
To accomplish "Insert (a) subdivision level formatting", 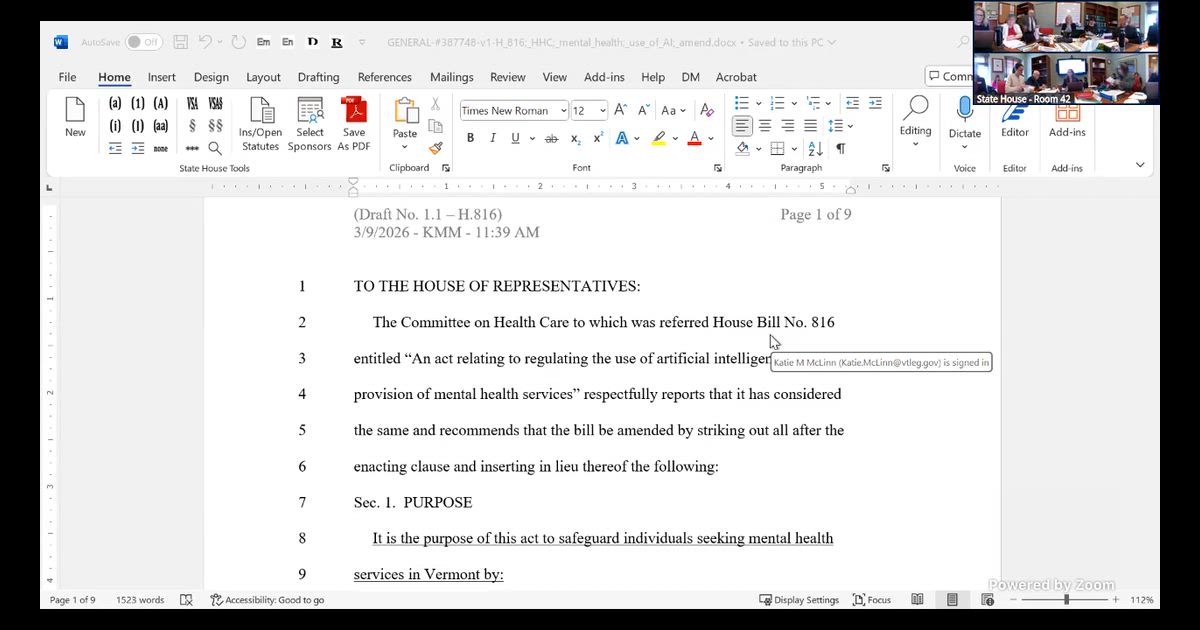I will (x=115, y=104).
